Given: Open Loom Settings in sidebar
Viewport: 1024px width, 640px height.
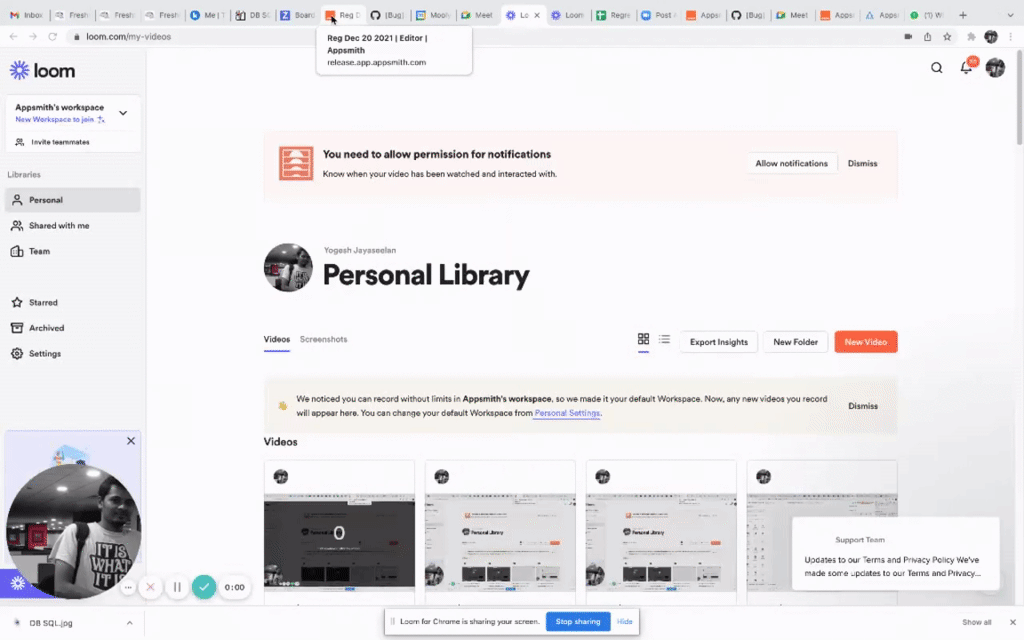Looking at the screenshot, I should pos(72,353).
